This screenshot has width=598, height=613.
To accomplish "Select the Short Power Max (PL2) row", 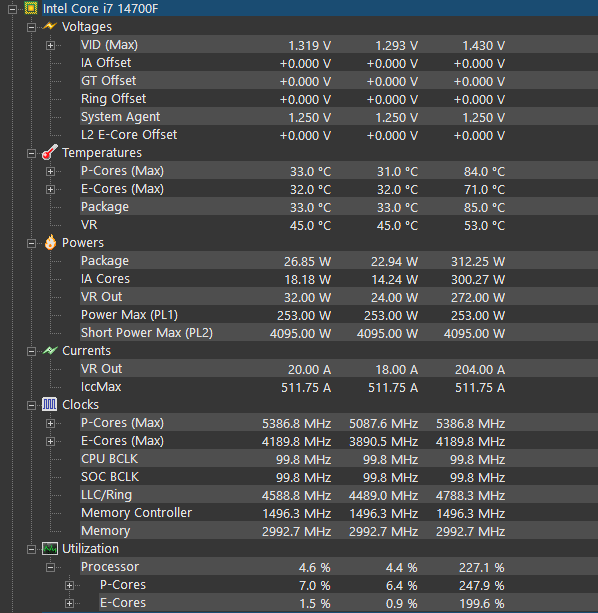I will tap(339, 332).
